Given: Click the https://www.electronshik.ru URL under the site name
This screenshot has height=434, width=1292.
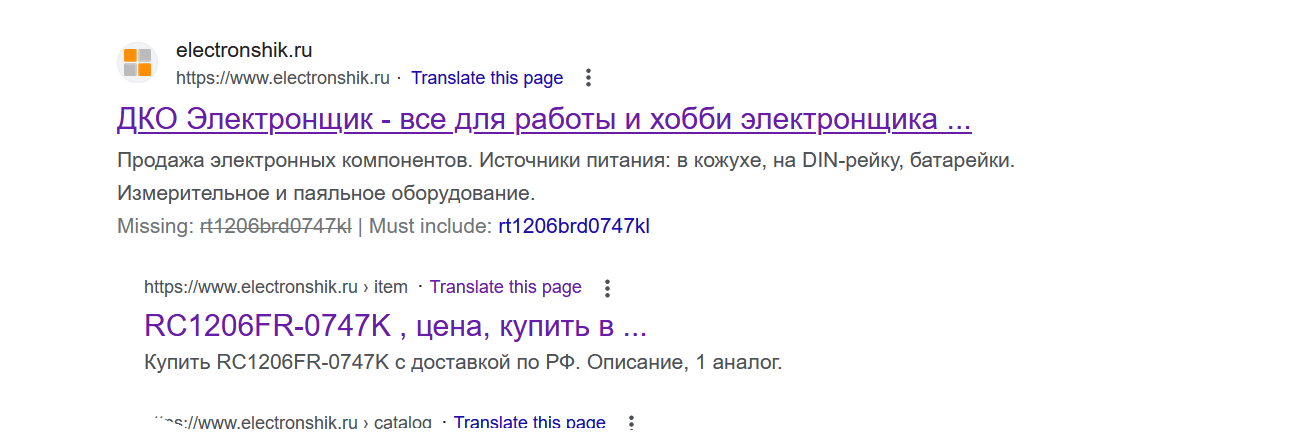Looking at the screenshot, I should tap(283, 78).
